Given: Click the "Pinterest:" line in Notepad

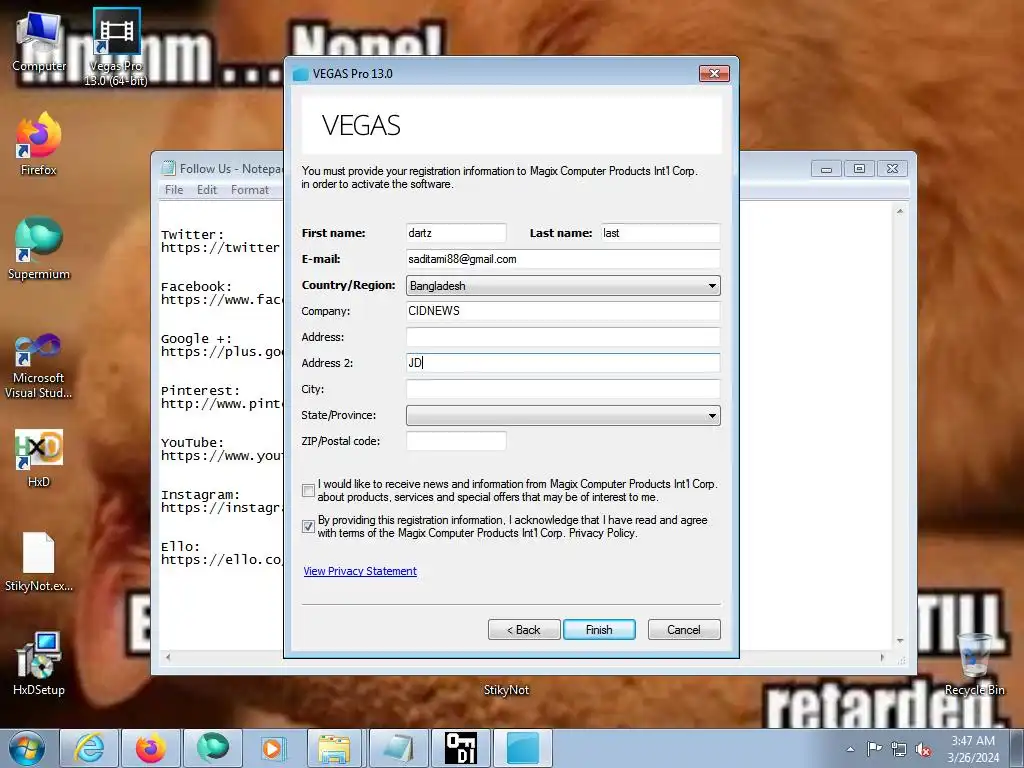Looking at the screenshot, I should pyautogui.click(x=200, y=391).
